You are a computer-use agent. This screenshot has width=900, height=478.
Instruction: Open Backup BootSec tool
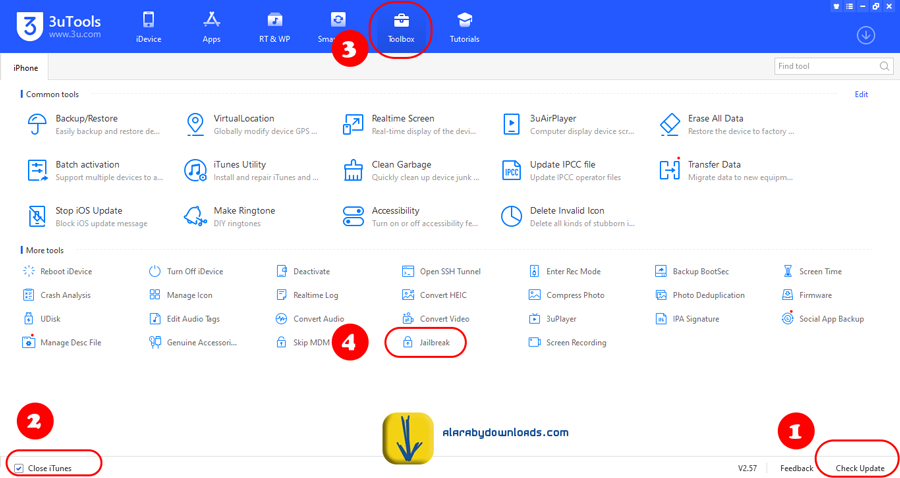(x=692, y=271)
